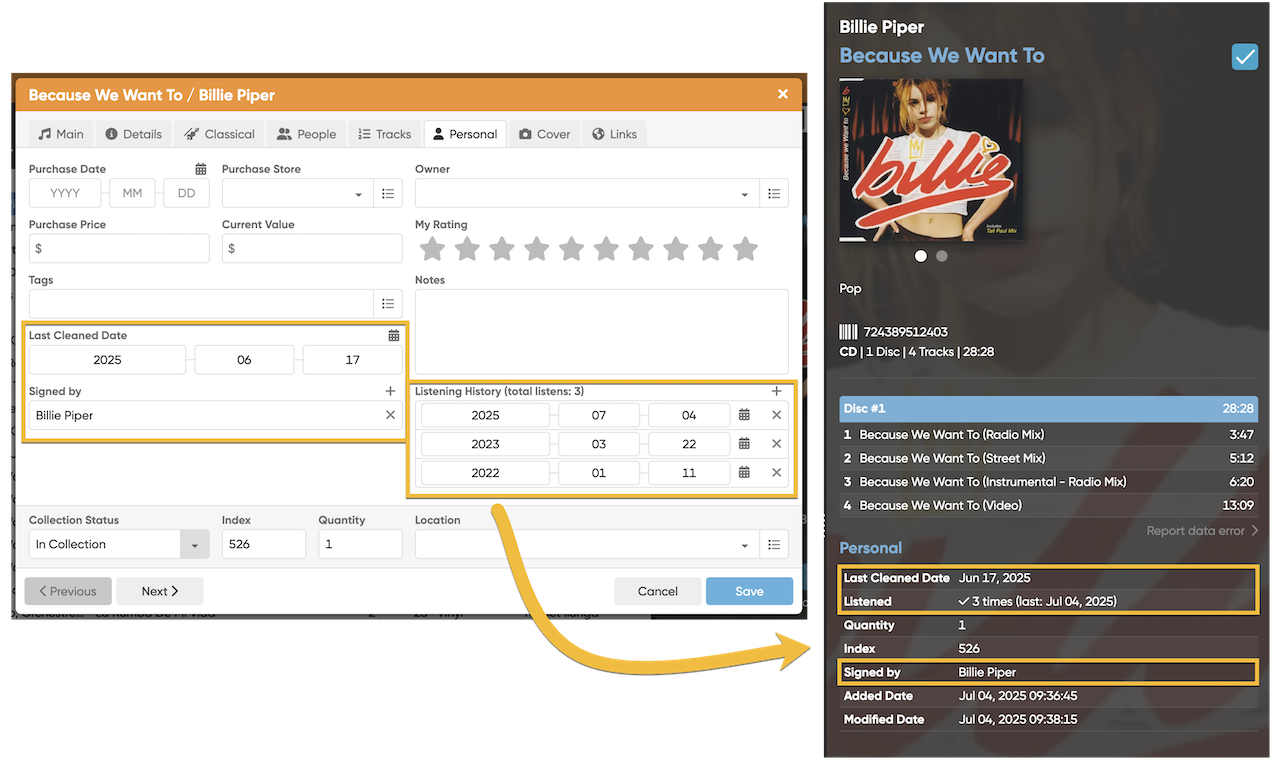Click the Signed by Billie Piper field

coord(205,415)
